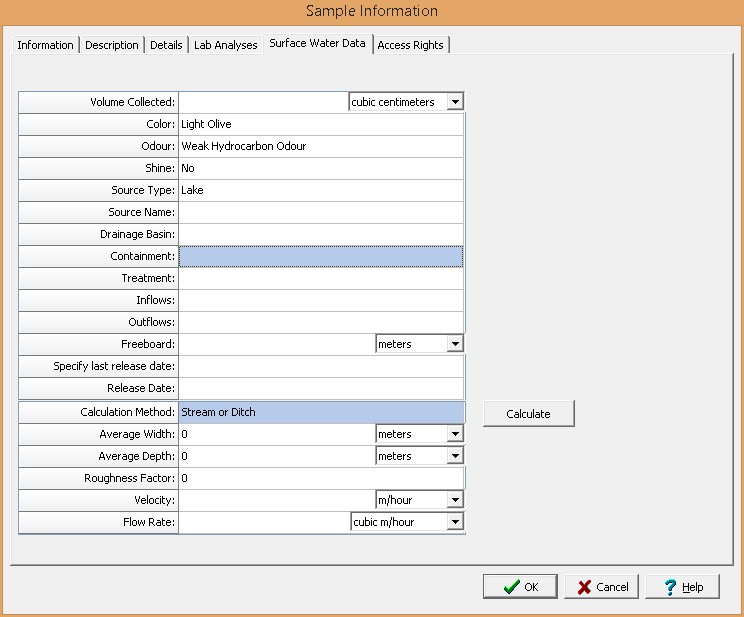The image size is (744, 617).
Task: Click the Drainage Basin input field
Action: click(320, 234)
